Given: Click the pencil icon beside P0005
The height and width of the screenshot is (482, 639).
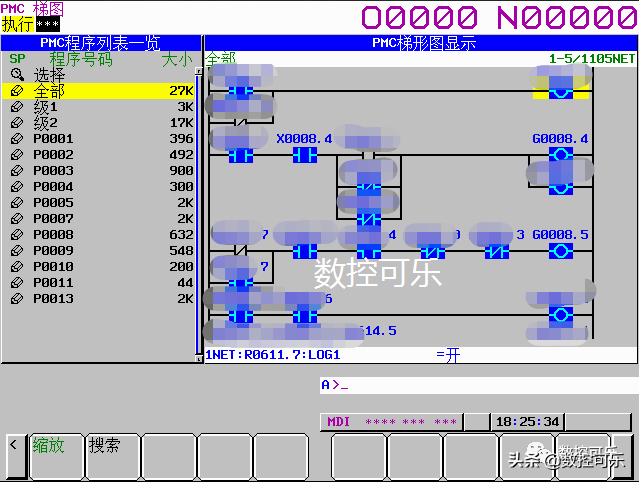Looking at the screenshot, I should click(x=17, y=203).
